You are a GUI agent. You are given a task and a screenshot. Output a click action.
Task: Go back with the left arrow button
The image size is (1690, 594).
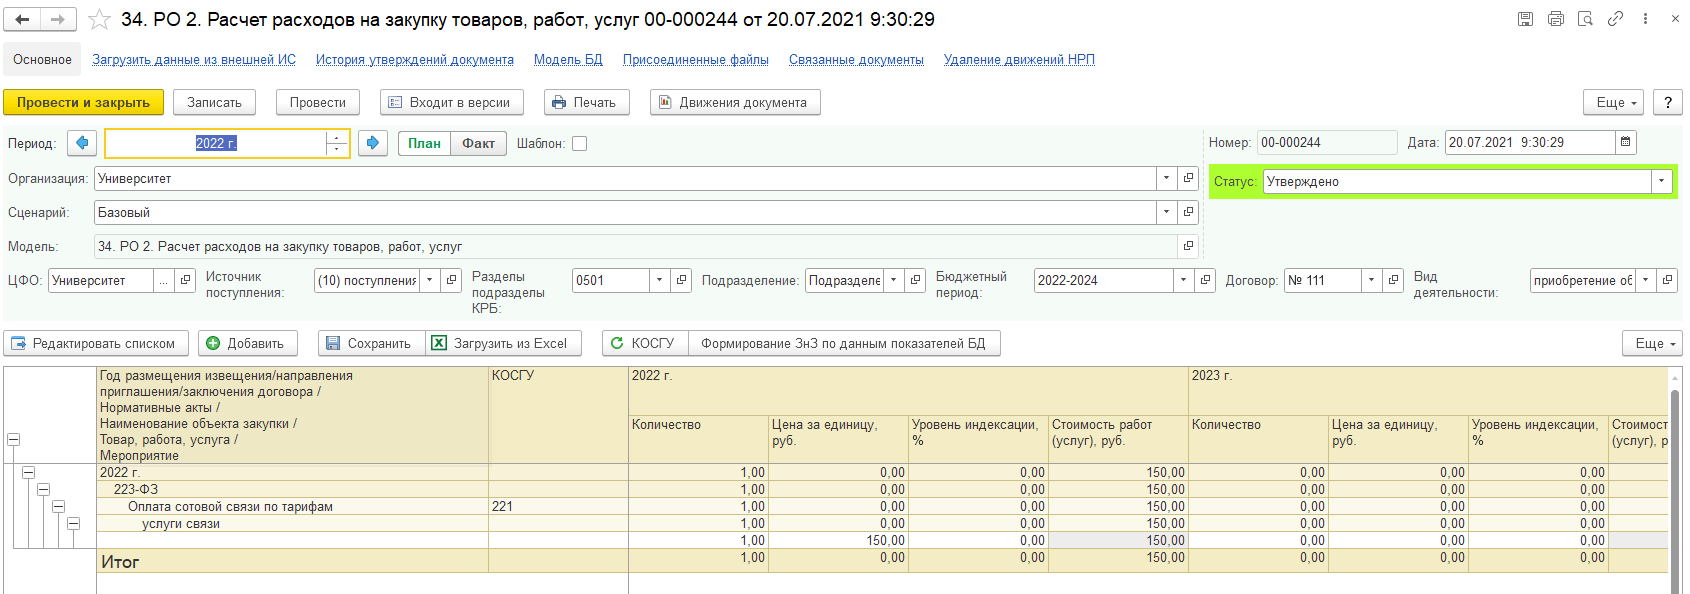[22, 19]
